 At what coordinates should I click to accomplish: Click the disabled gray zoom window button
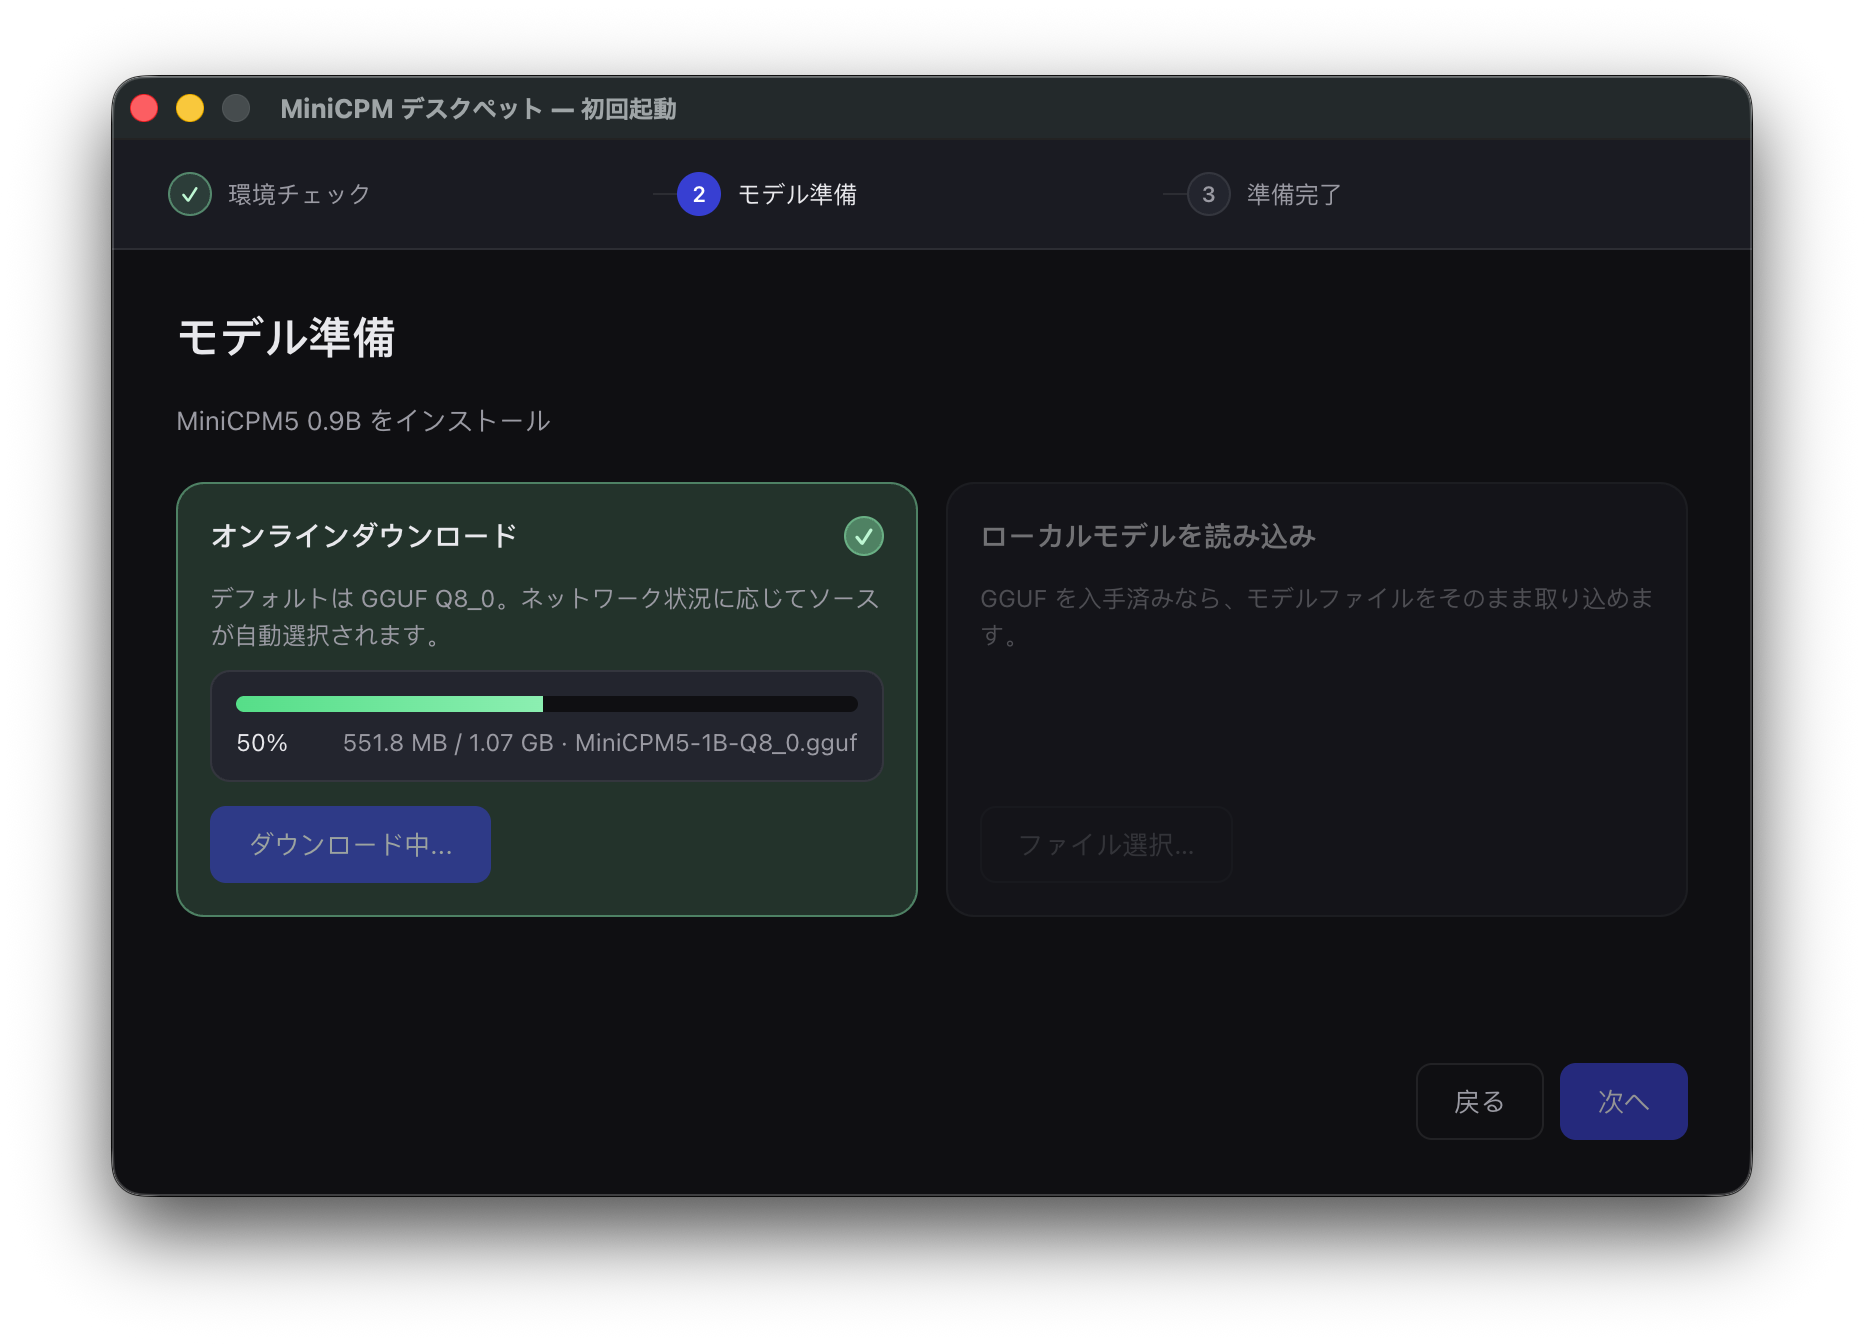[236, 108]
